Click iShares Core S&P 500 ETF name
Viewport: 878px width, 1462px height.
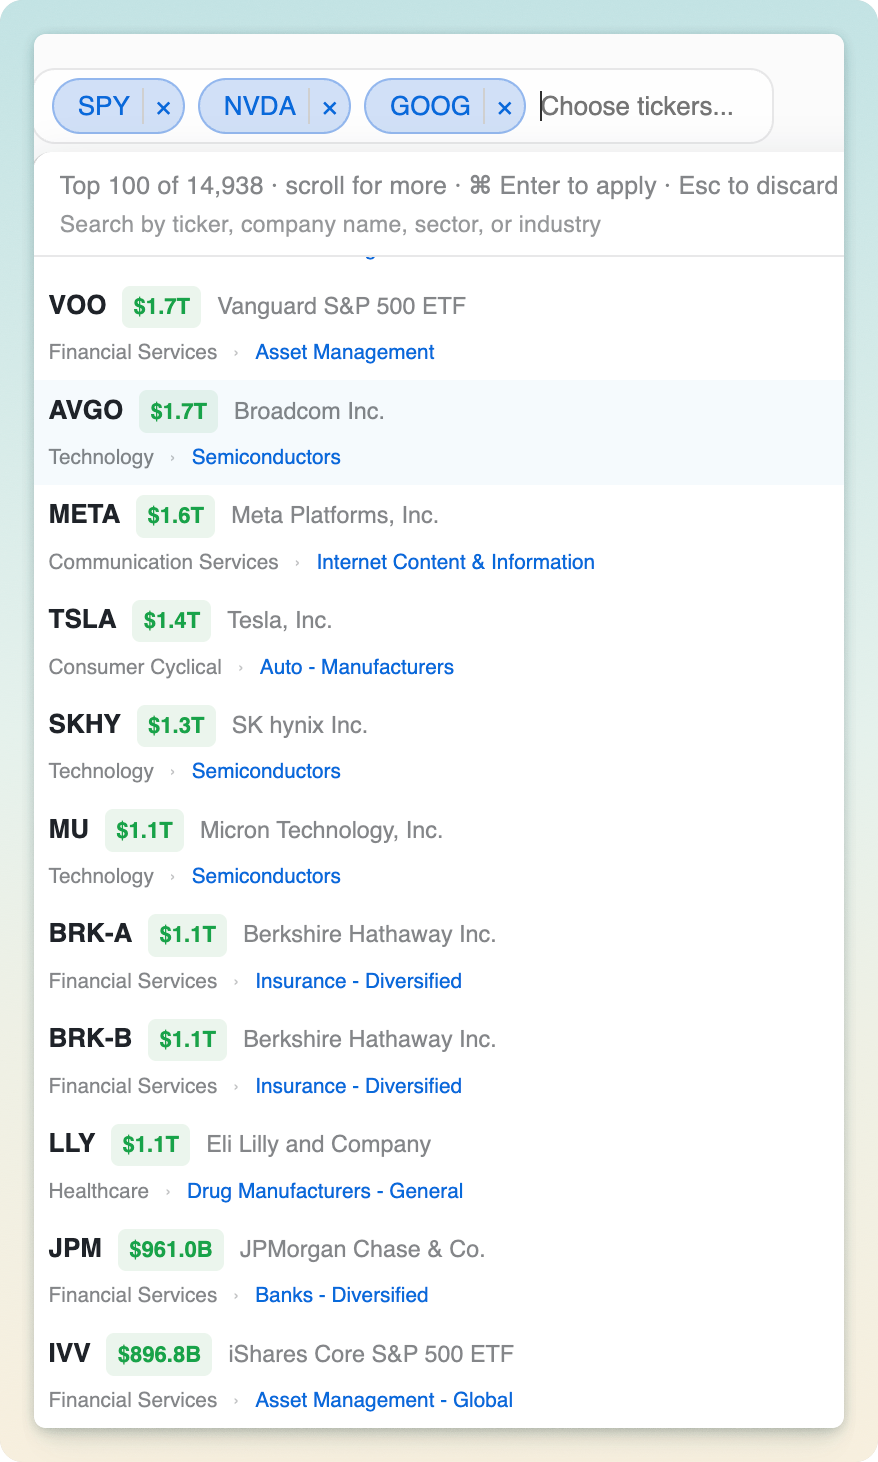(x=371, y=1354)
